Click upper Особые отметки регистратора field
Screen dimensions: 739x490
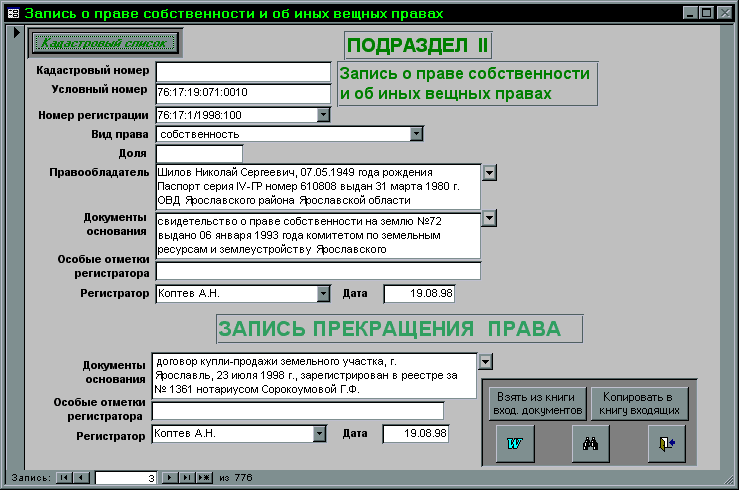click(318, 271)
